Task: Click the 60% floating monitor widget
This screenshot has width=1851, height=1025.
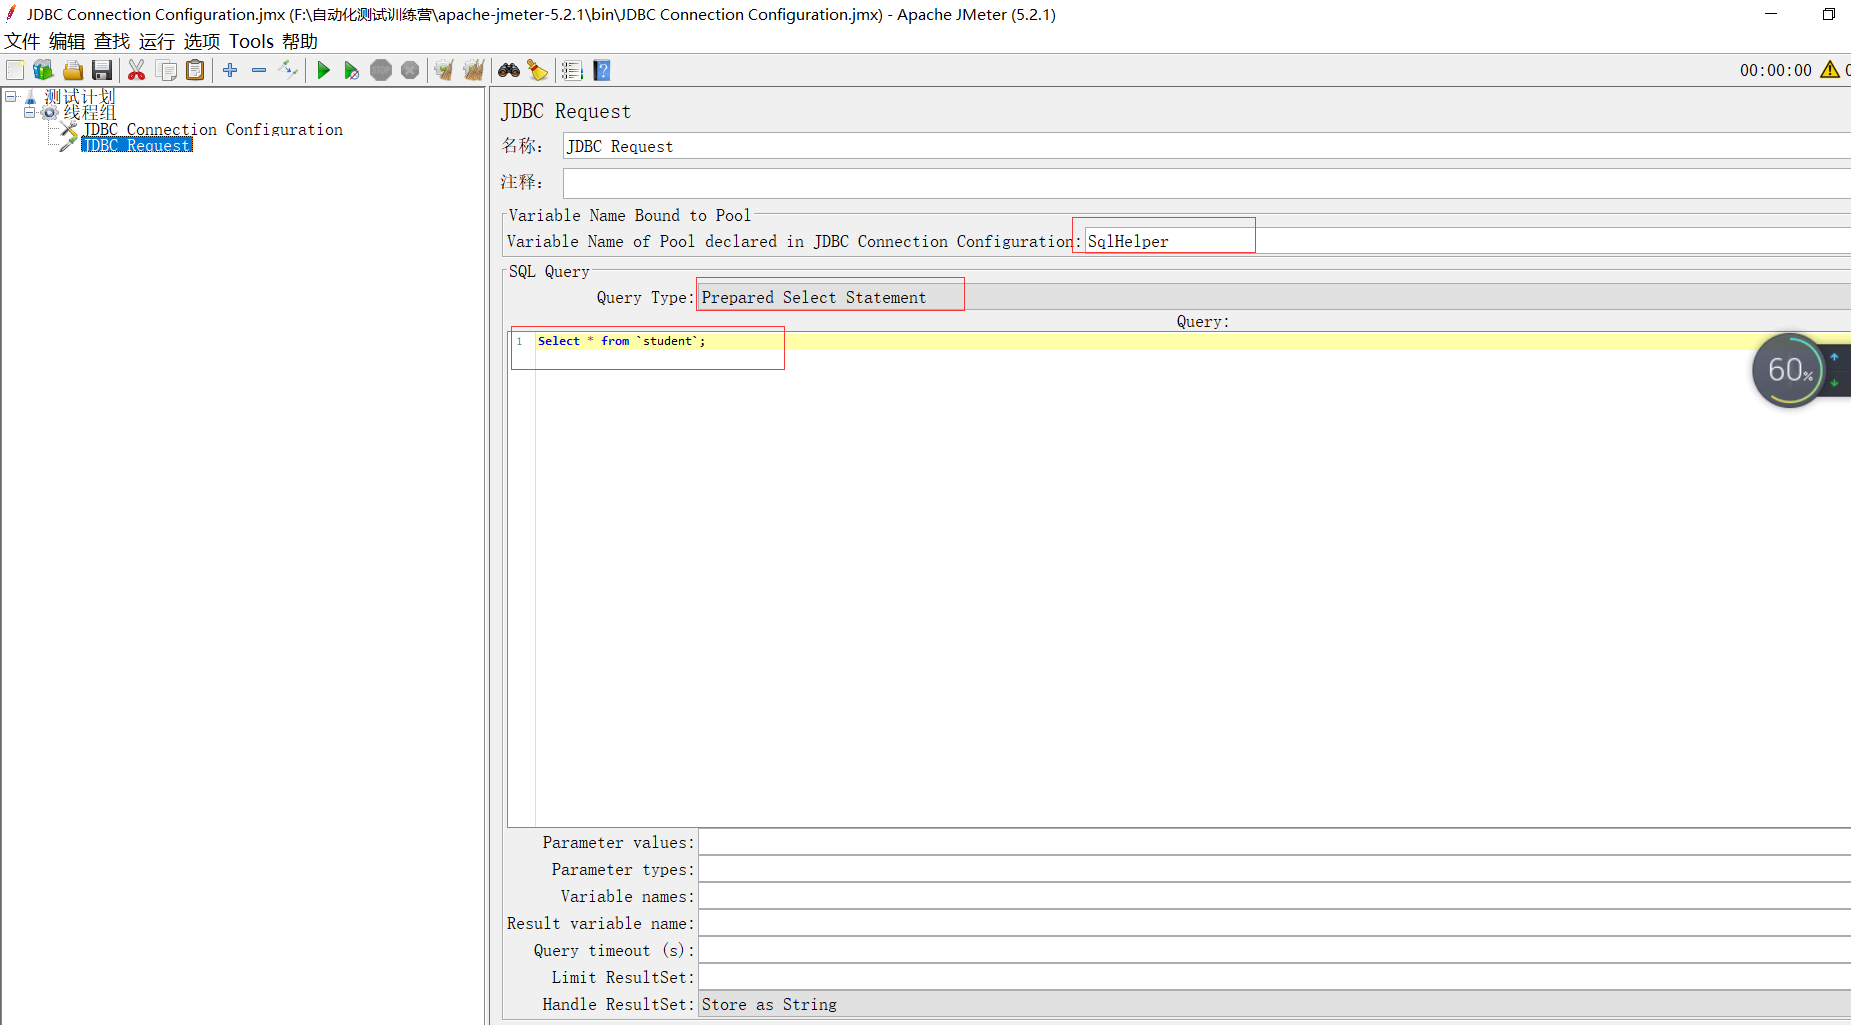Action: click(x=1789, y=370)
